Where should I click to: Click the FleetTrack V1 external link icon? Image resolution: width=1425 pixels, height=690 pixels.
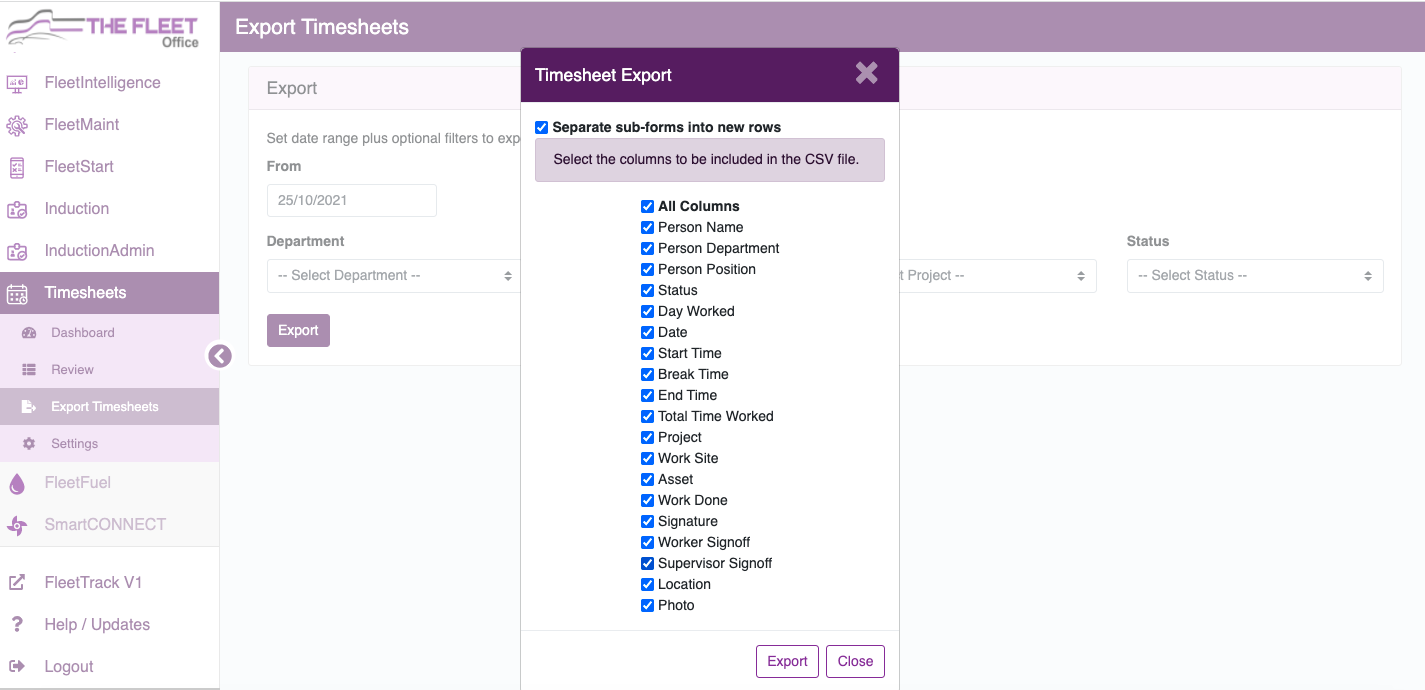pos(17,582)
